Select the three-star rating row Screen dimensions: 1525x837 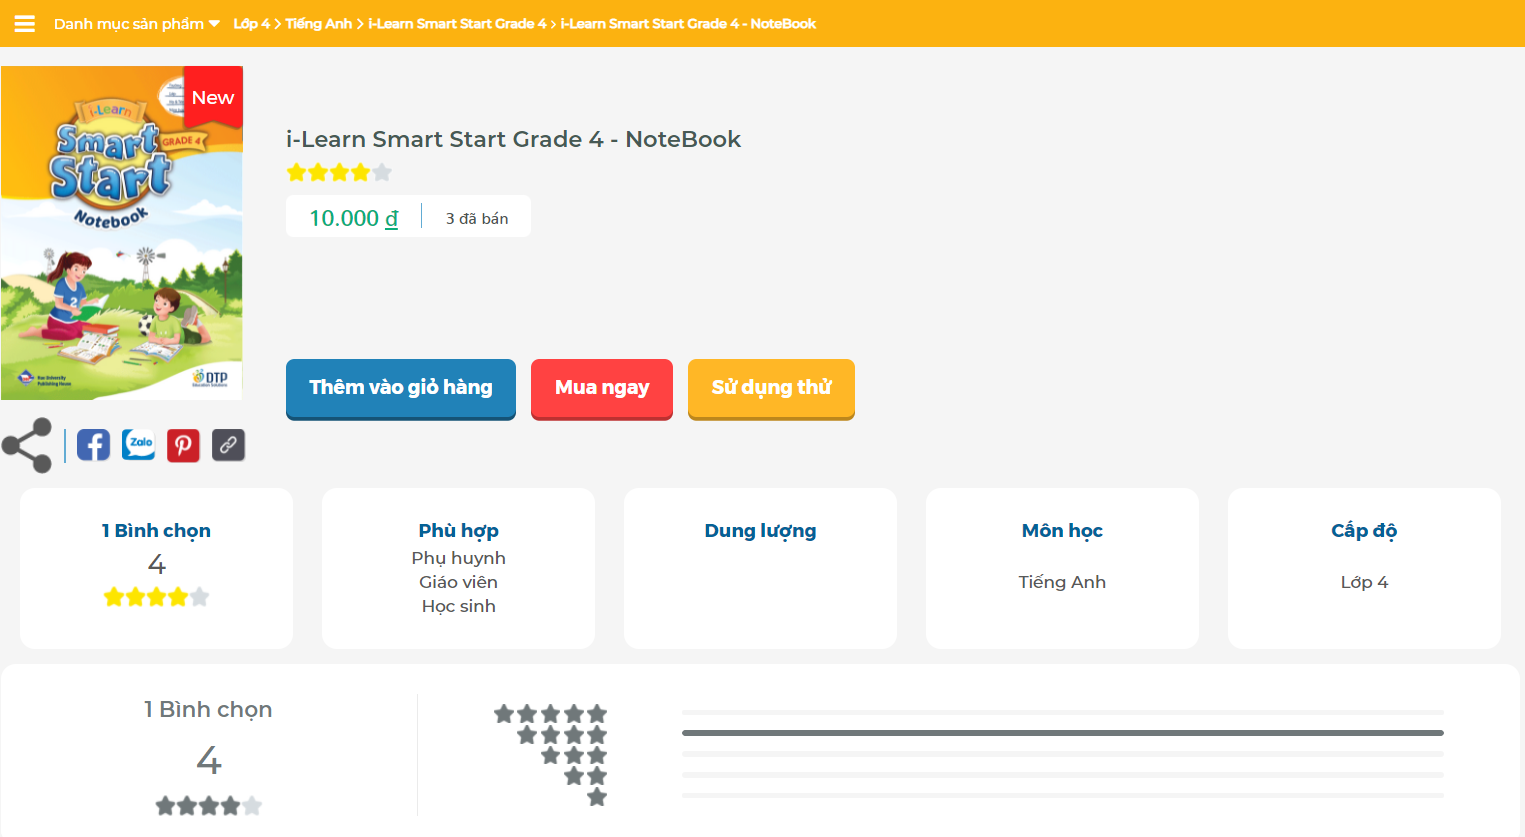tap(574, 755)
